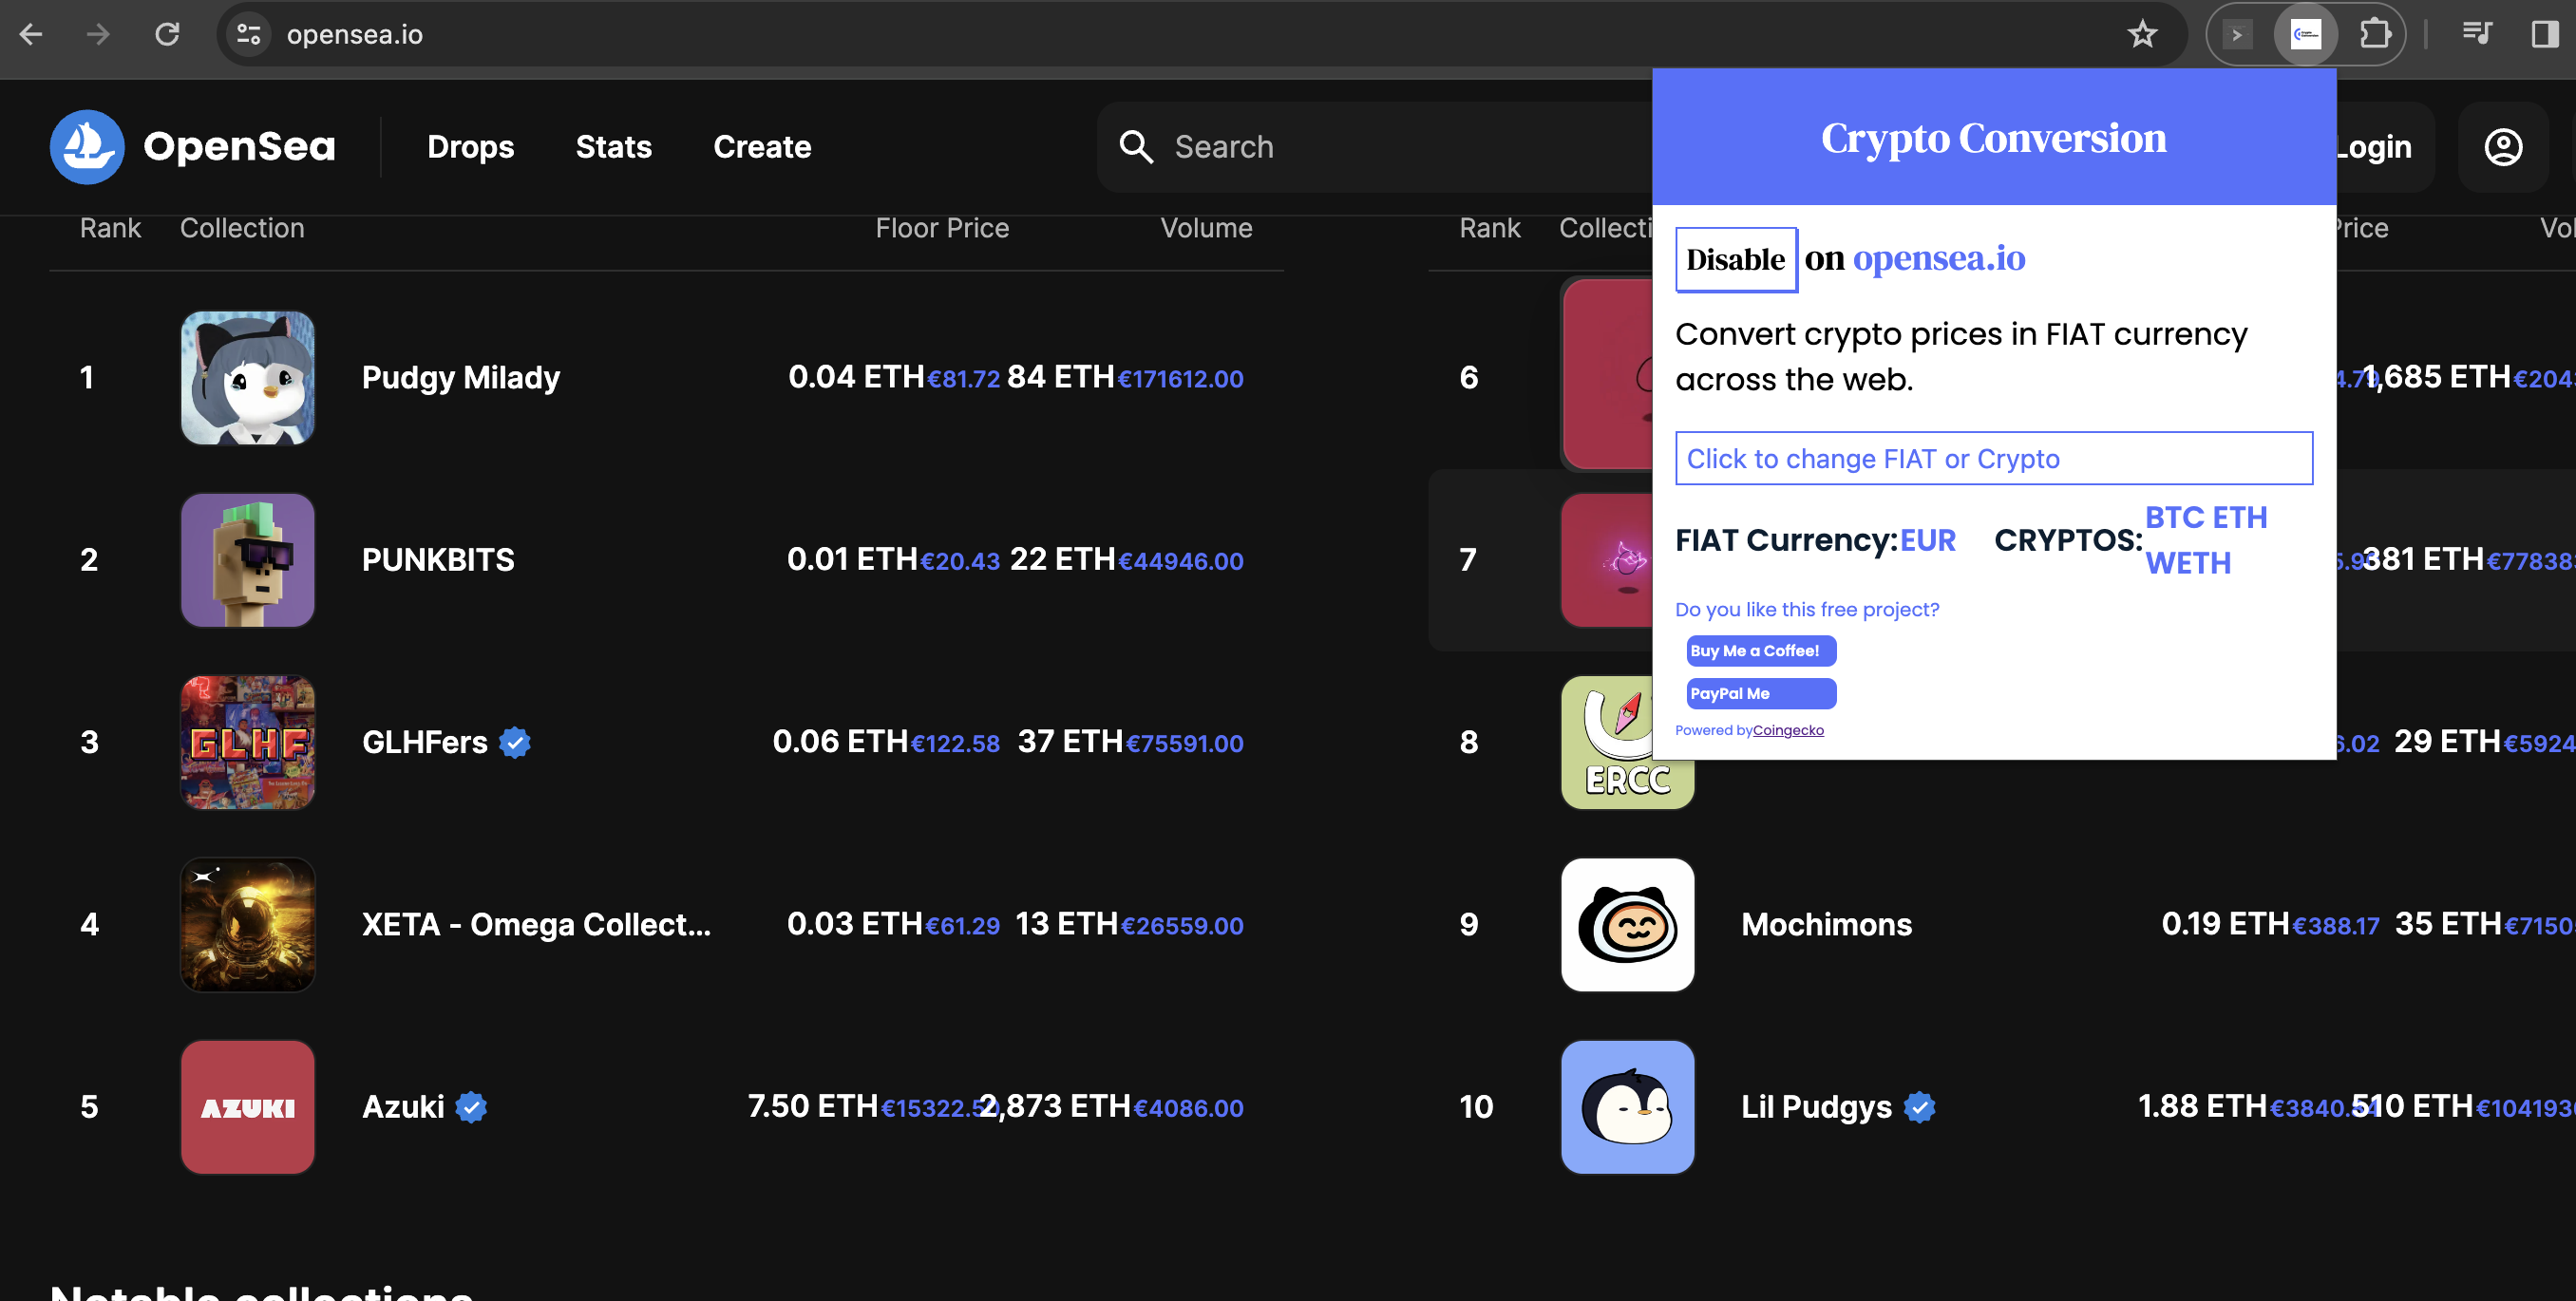This screenshot has height=1301, width=2576.
Task: Select EUR fiat currency value
Action: [x=1927, y=540]
